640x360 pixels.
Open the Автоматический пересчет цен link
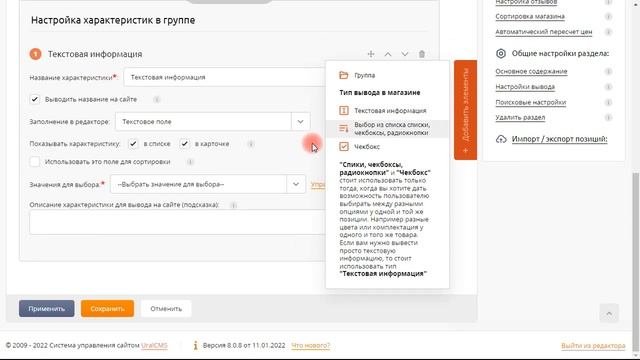click(544, 32)
